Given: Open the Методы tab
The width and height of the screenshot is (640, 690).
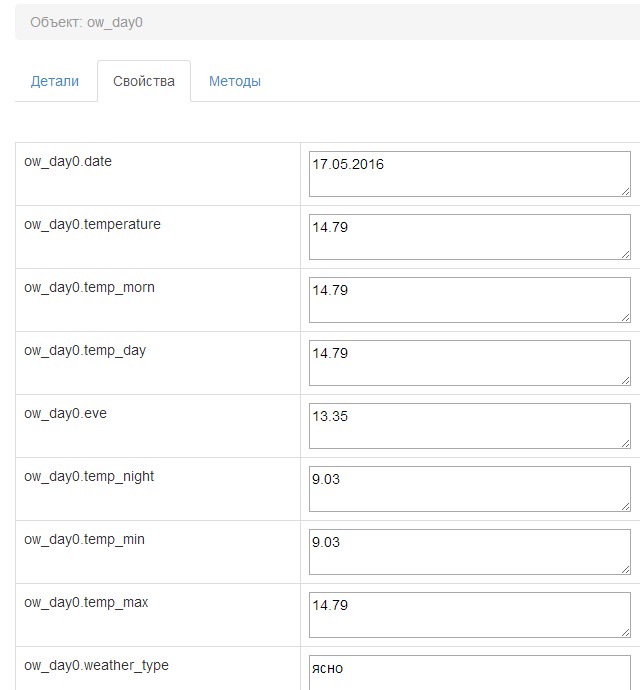Looking at the screenshot, I should point(235,82).
